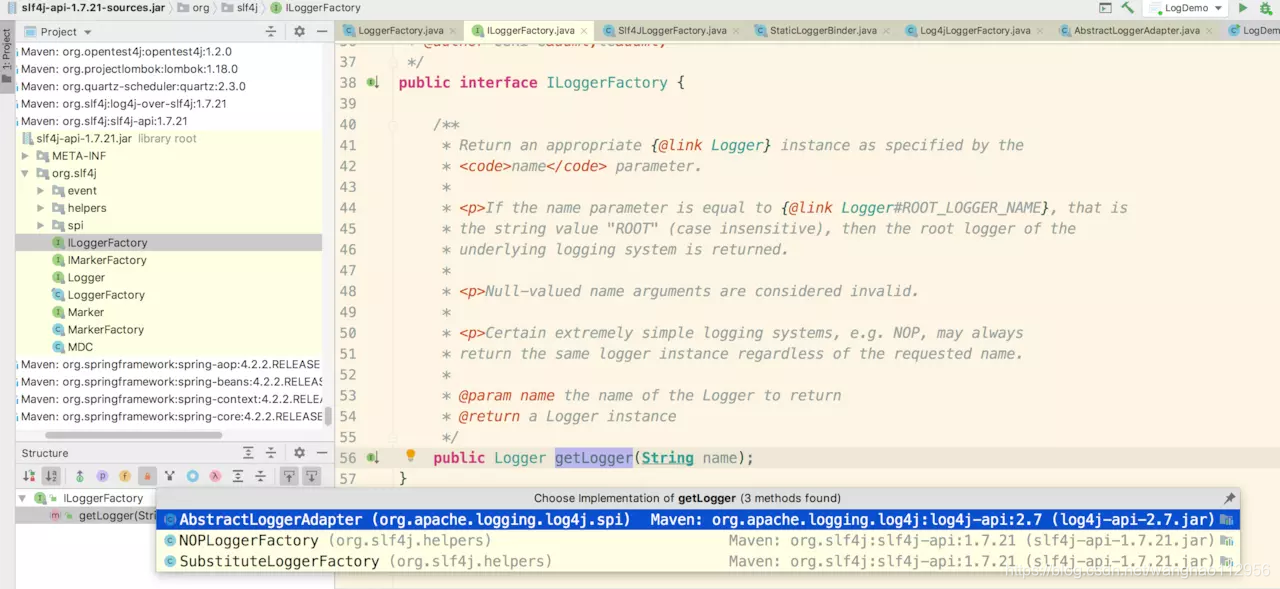1280x589 pixels.
Task: Run LogDemo with the green play icon
Action: point(1243,8)
